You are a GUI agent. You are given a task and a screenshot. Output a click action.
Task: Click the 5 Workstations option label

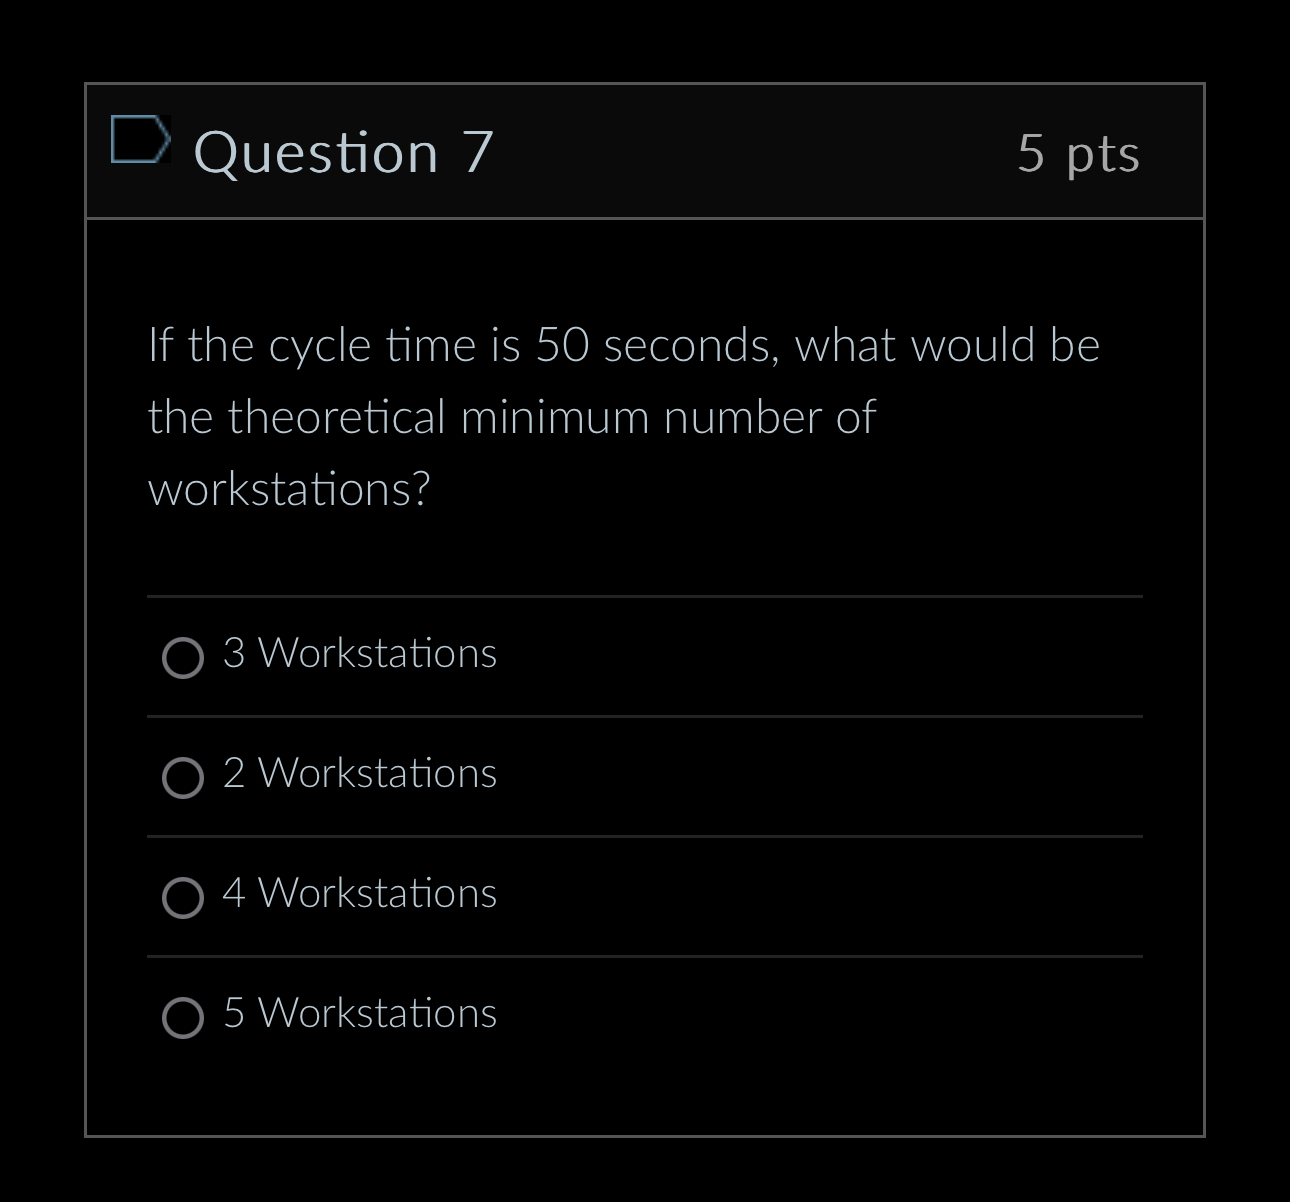click(360, 1014)
